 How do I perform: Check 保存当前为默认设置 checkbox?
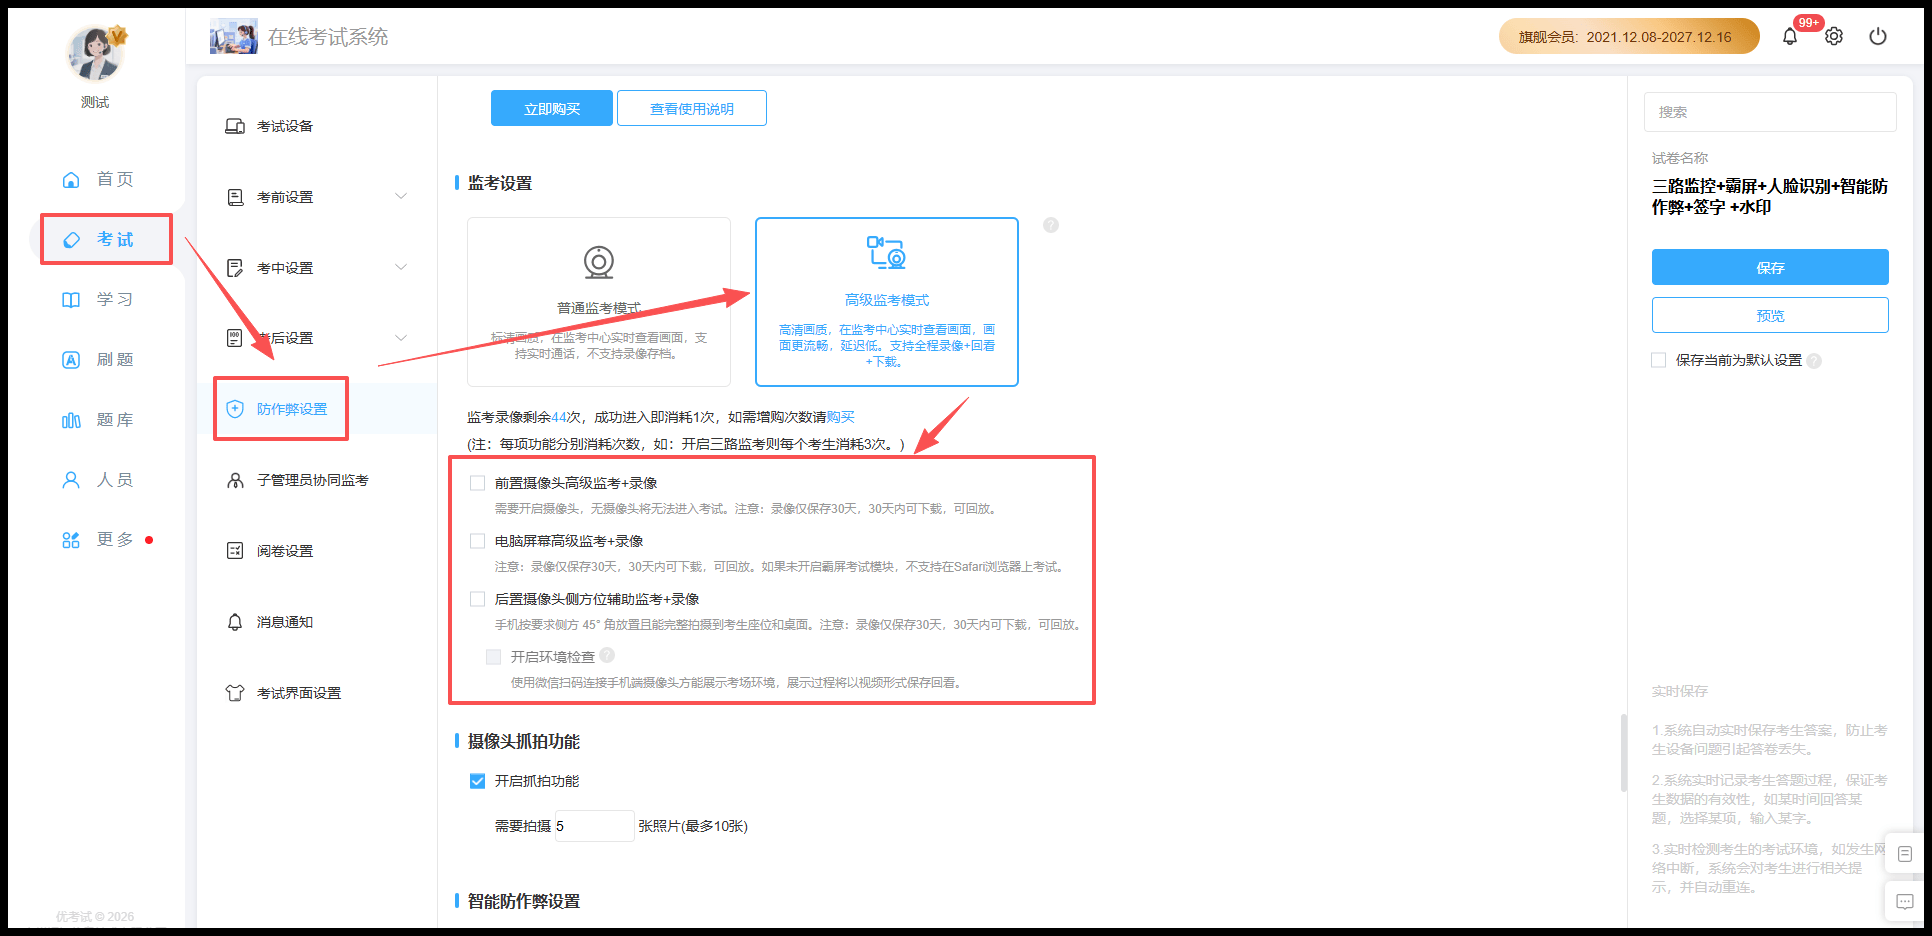point(1659,360)
